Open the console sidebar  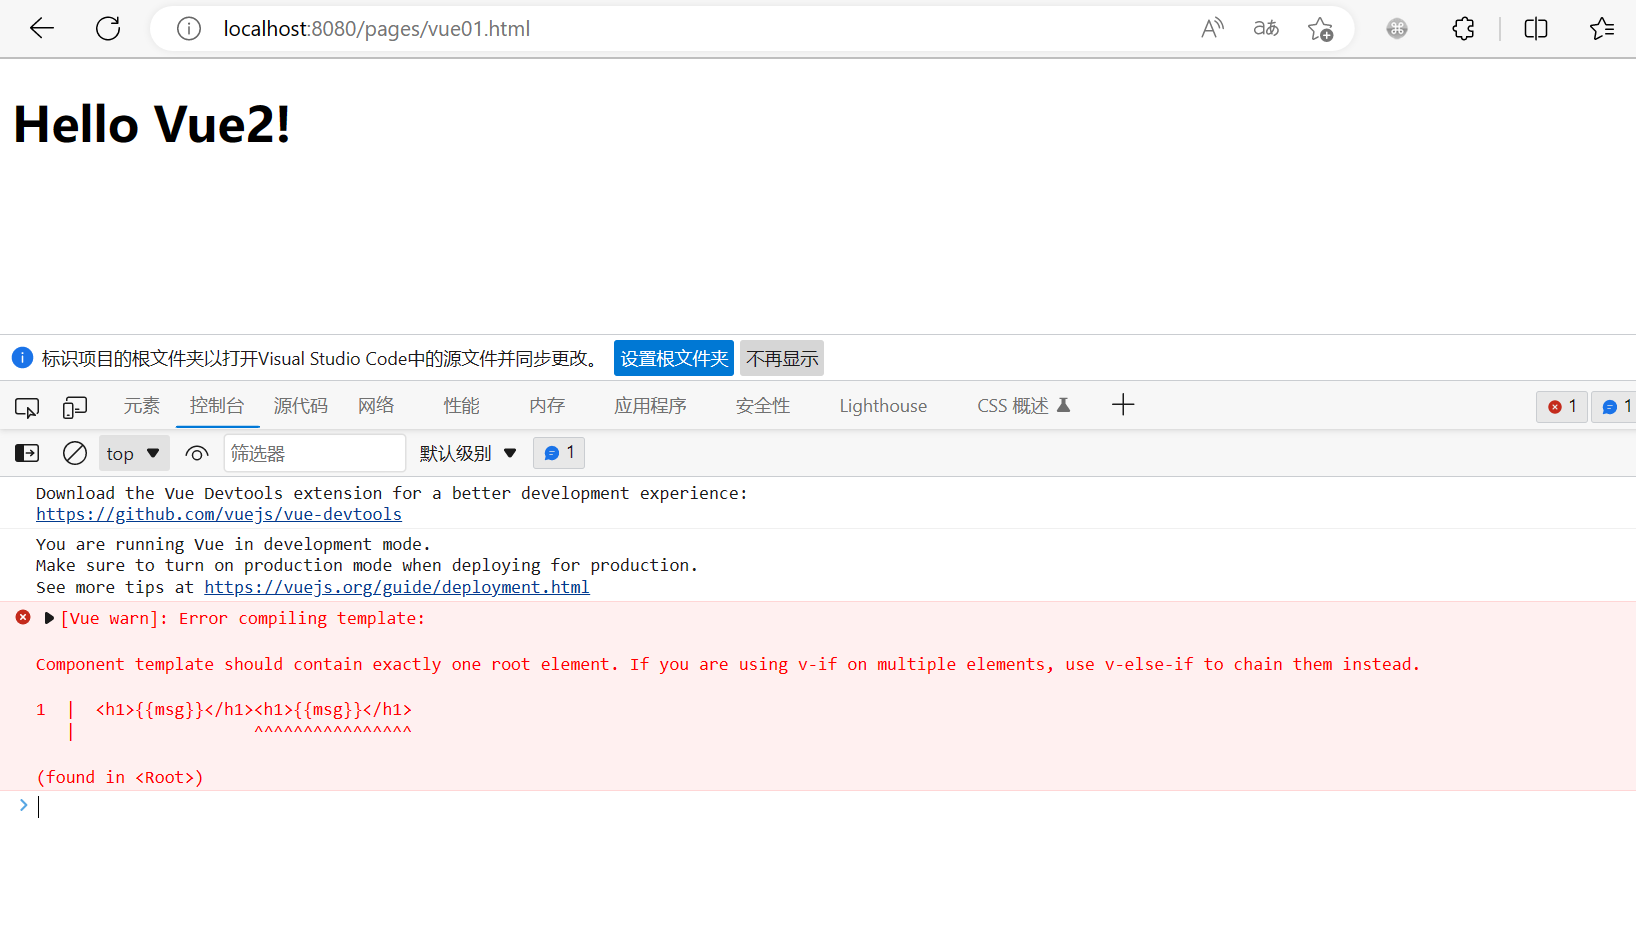[26, 452]
